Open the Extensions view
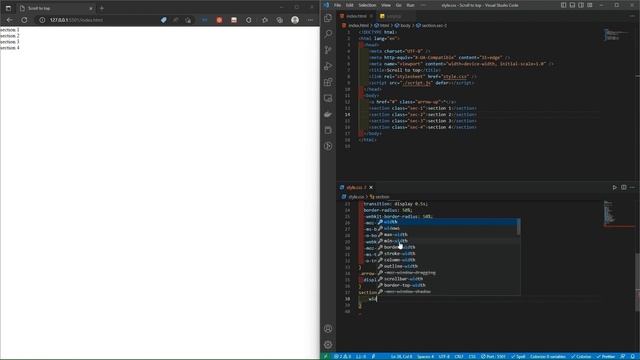The height and width of the screenshot is (360, 640). [x=328, y=82]
